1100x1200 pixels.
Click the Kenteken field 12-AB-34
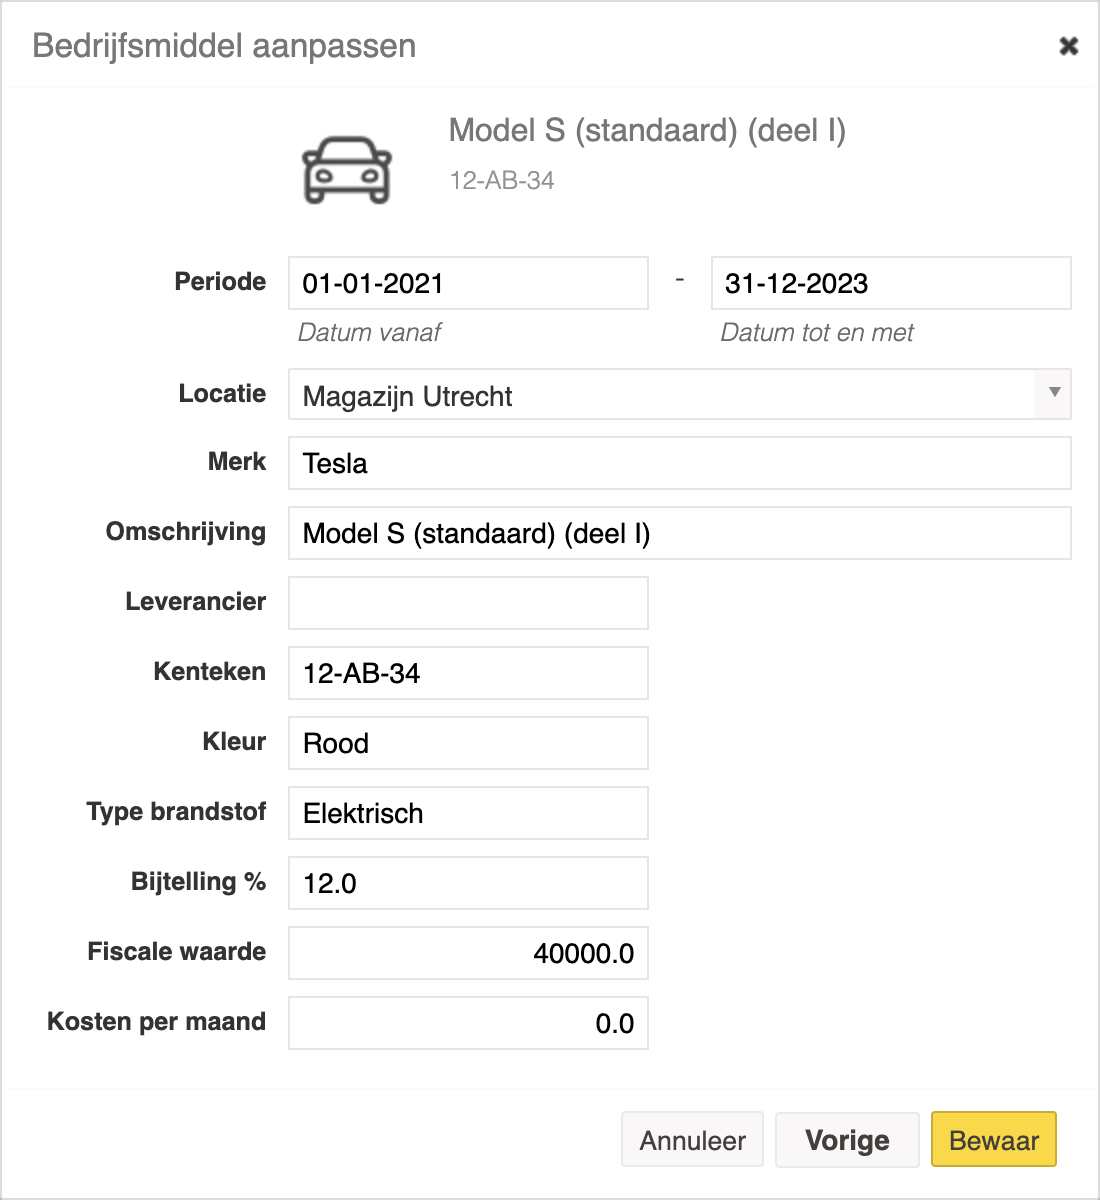tap(468, 673)
